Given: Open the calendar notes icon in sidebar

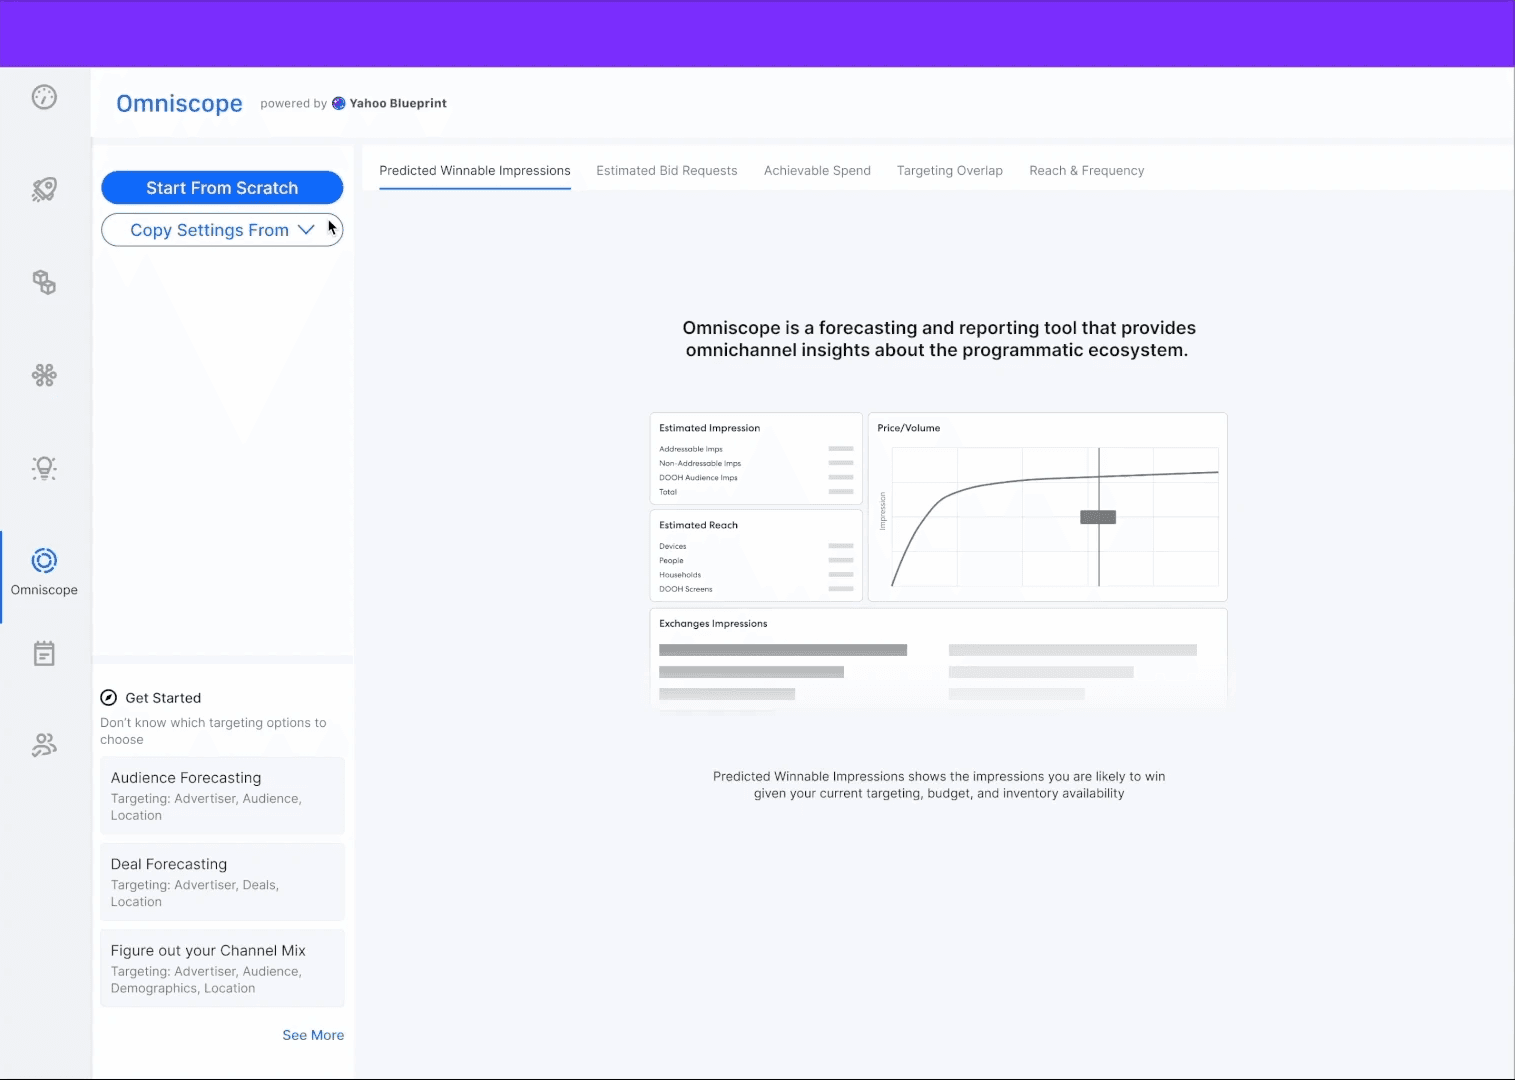Looking at the screenshot, I should click(x=44, y=654).
